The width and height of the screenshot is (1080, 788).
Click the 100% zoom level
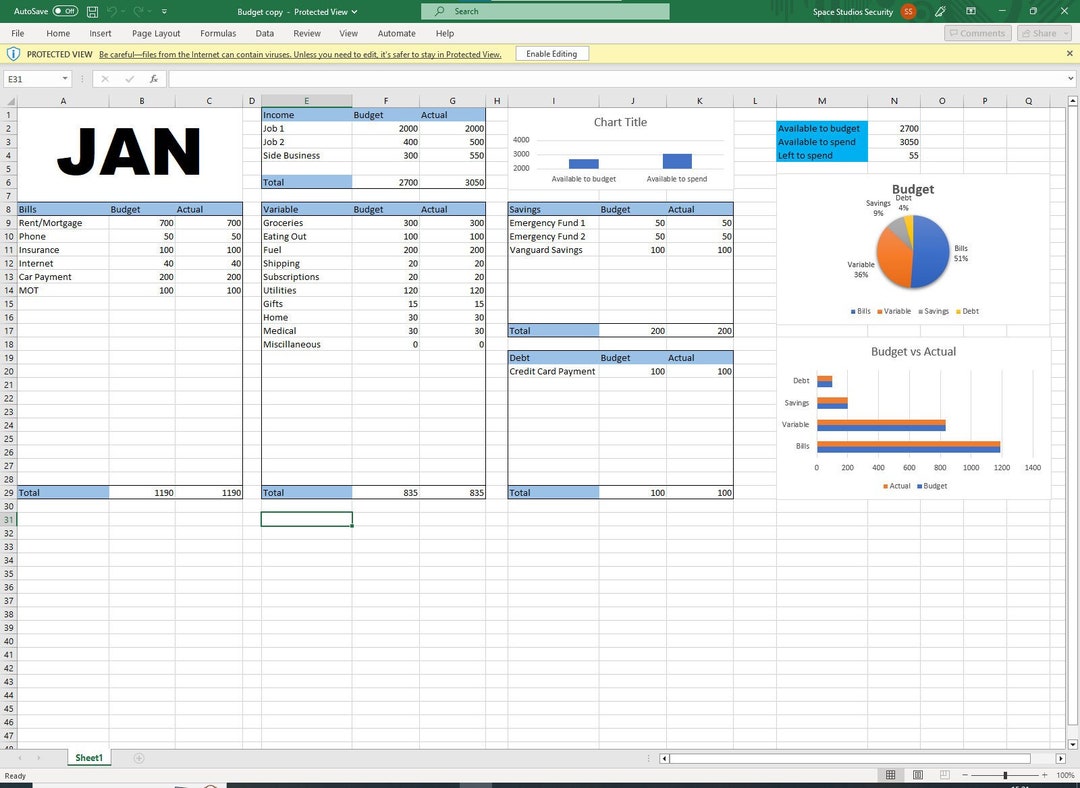pos(1065,776)
